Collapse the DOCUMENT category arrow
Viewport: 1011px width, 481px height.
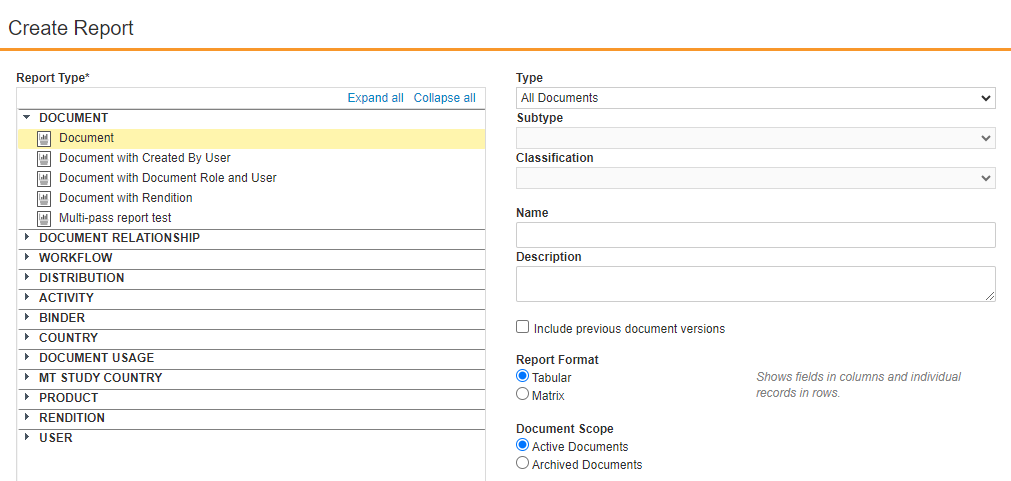click(27, 118)
